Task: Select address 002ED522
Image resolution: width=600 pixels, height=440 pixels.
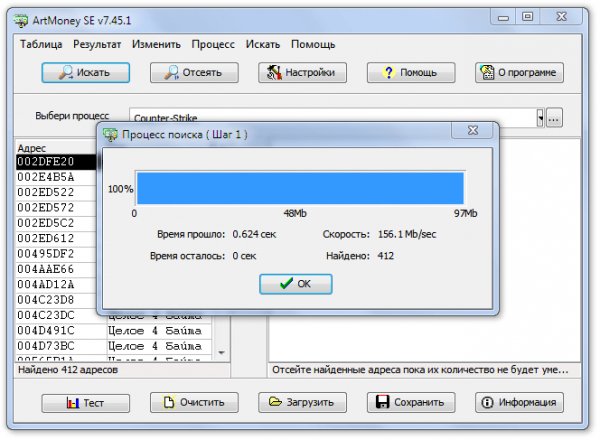Action: (x=56, y=192)
